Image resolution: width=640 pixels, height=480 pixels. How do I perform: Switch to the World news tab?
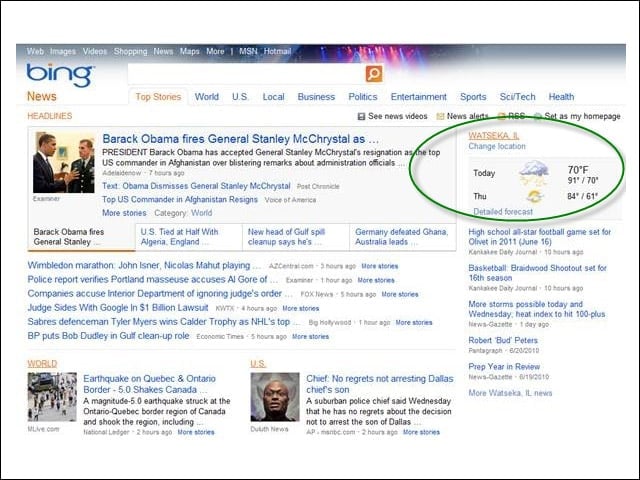[x=207, y=97]
